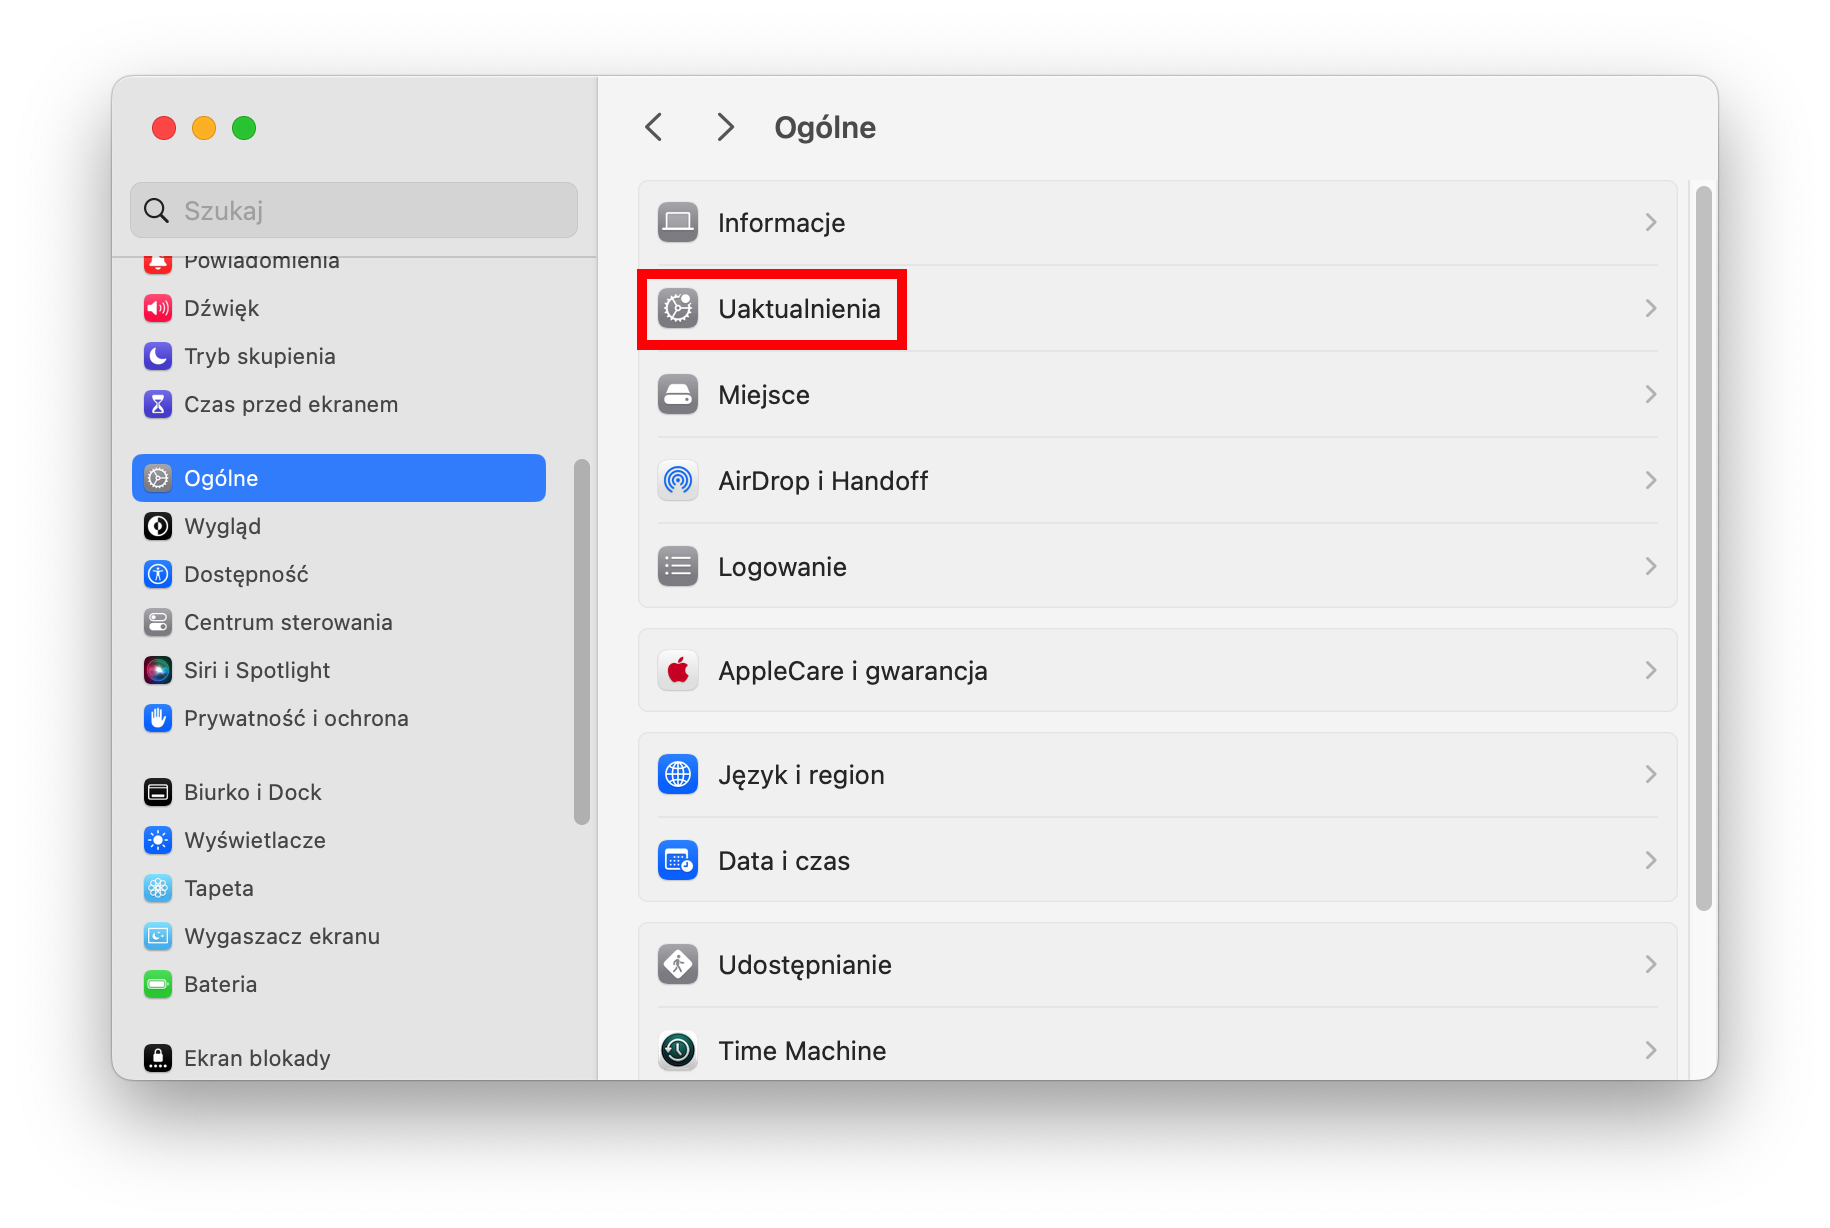The image size is (1830, 1228).
Task: Click Tapeta label in the sidebar
Action: click(x=219, y=889)
